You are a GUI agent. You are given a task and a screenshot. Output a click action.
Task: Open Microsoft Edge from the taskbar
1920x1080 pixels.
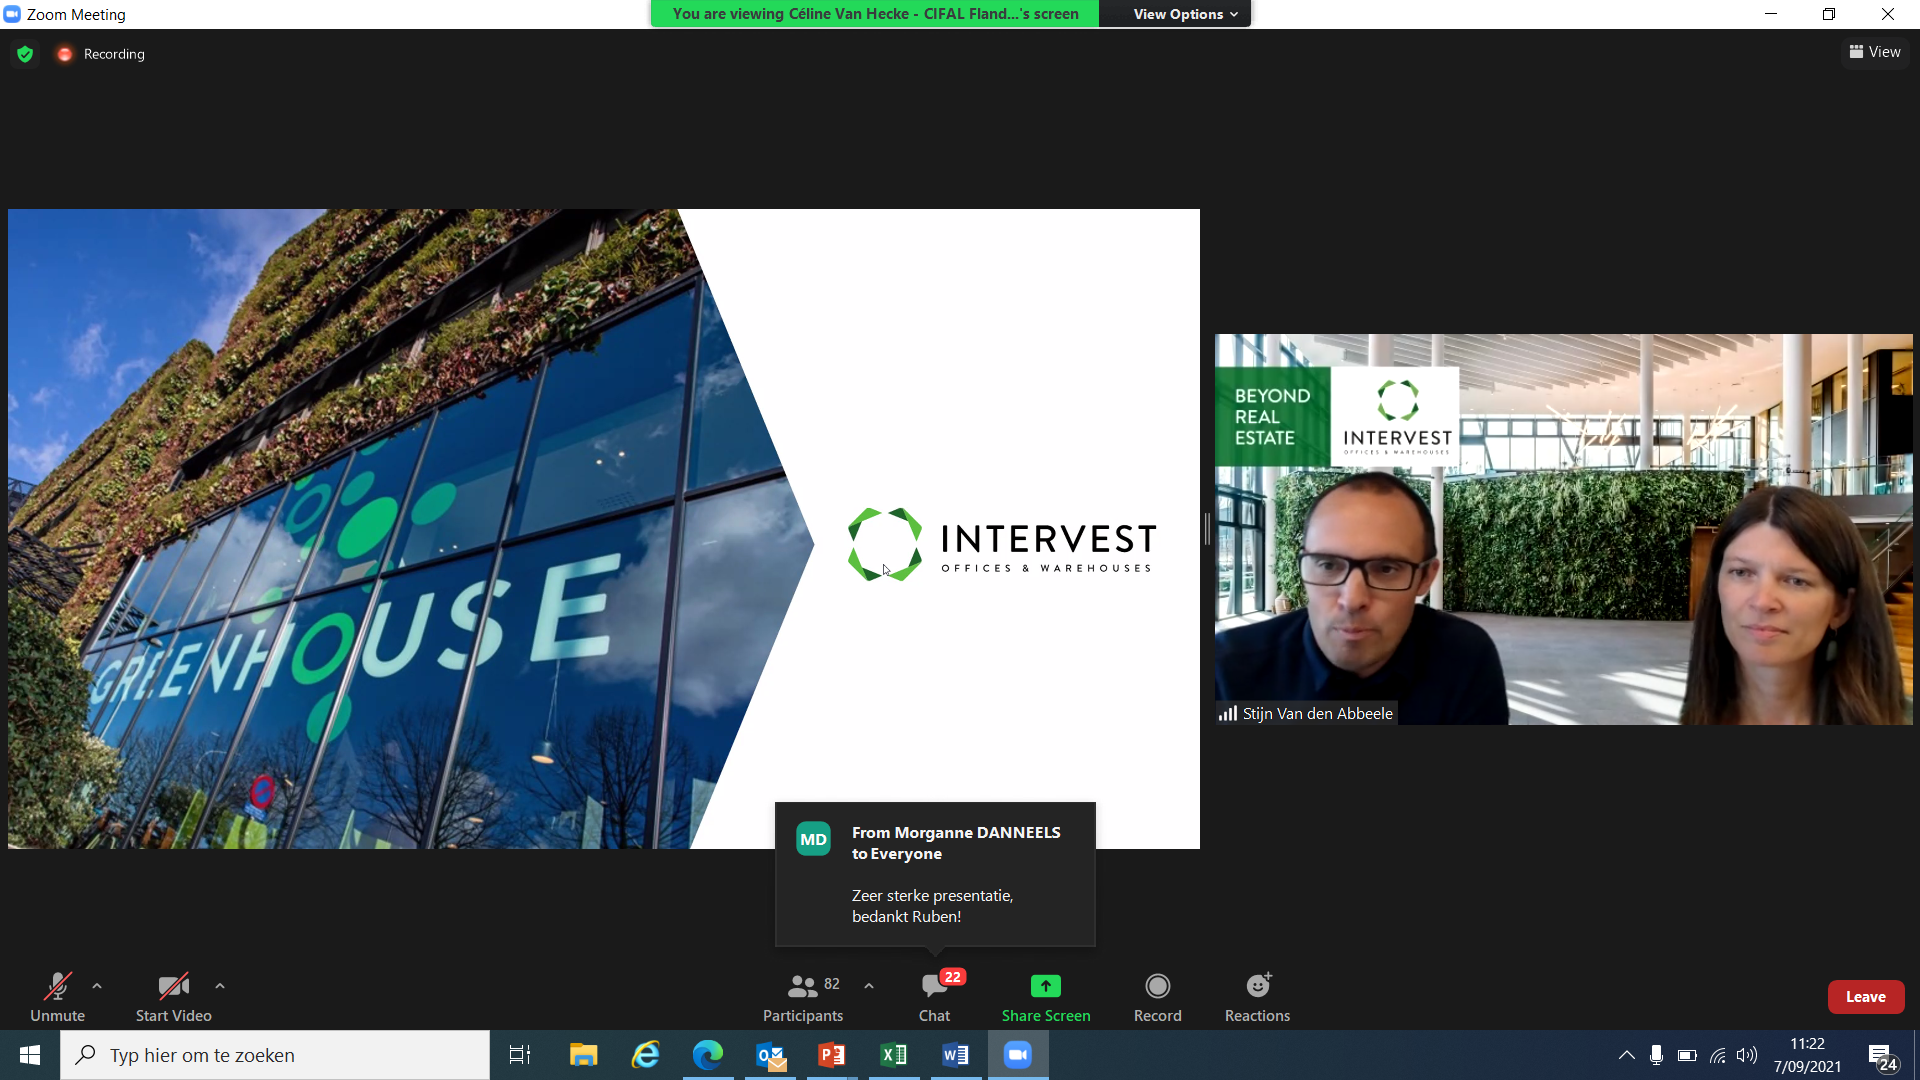pyautogui.click(x=708, y=1055)
